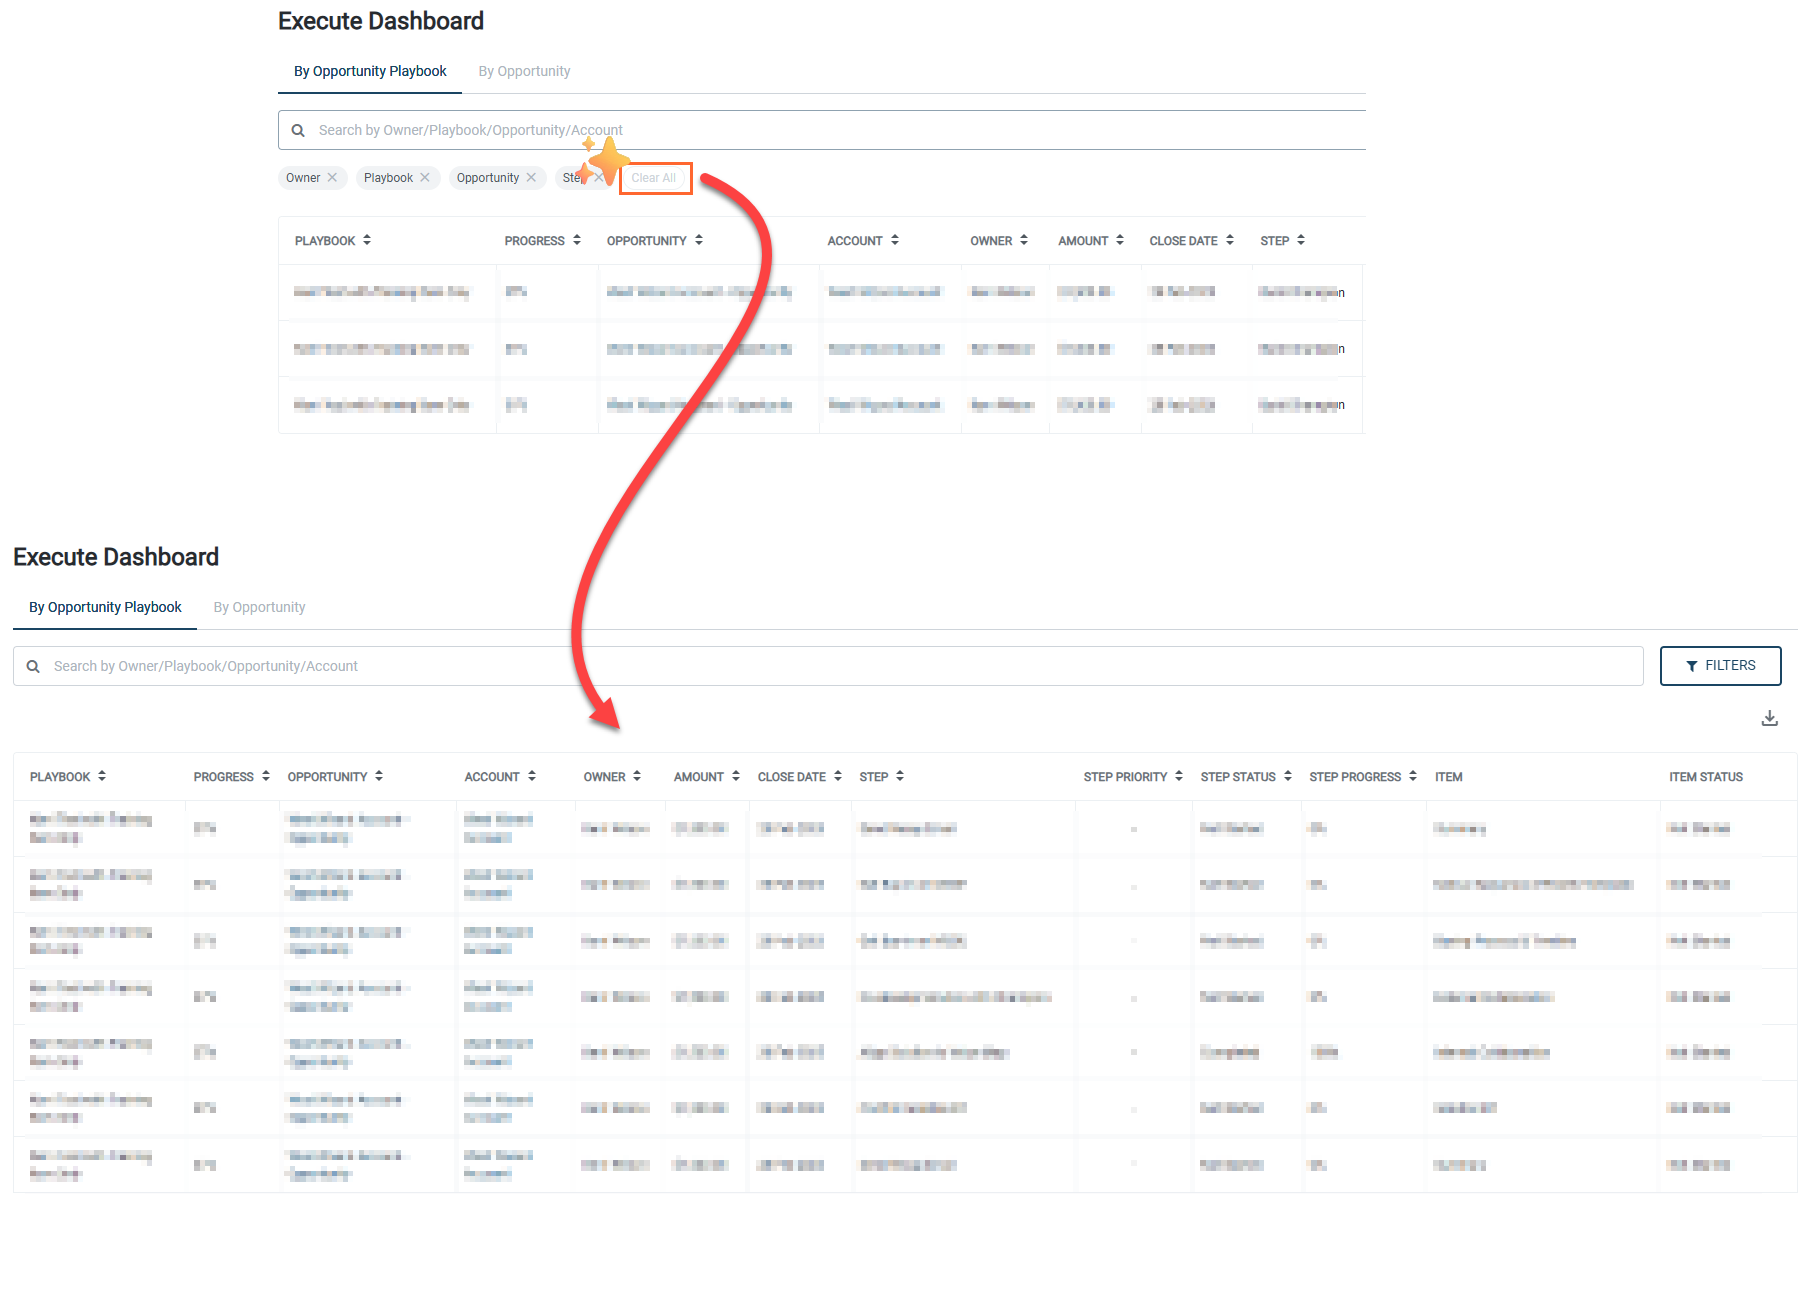Sort by Step in lower dashboard table
Screen dimensions: 1809x1303
tap(900, 776)
